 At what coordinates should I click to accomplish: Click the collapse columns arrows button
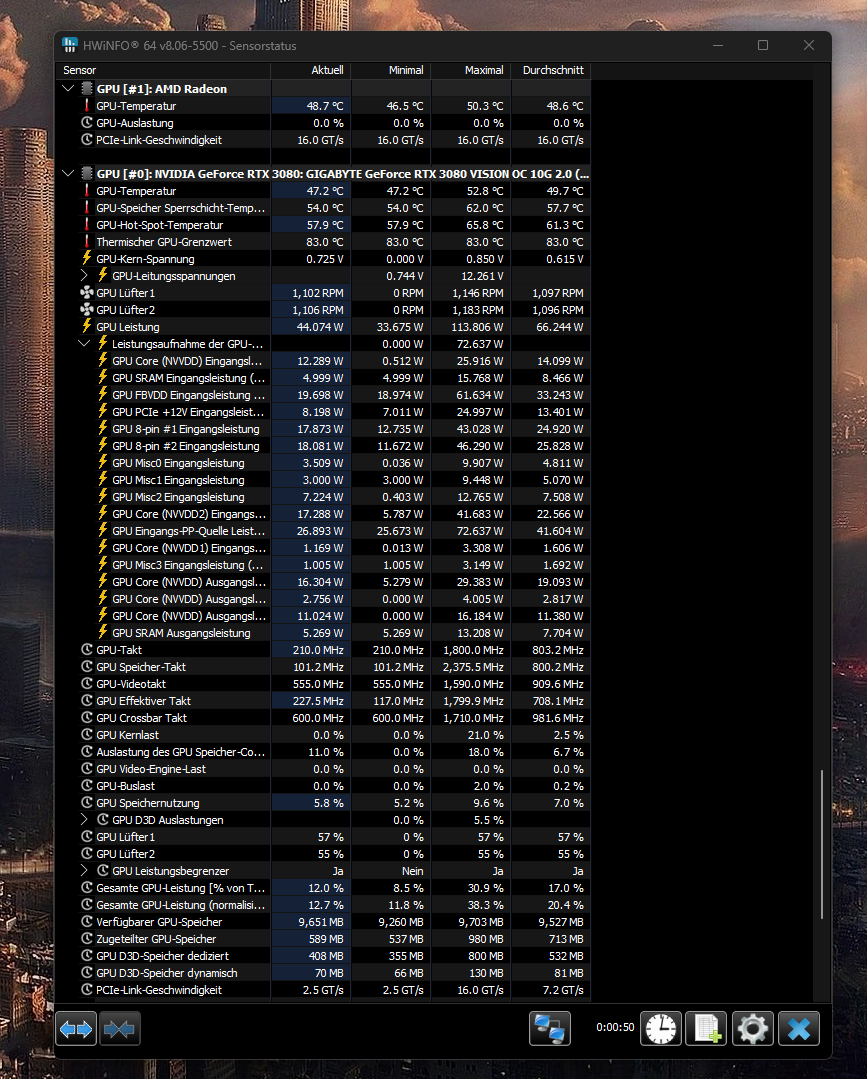pyautogui.click(x=120, y=1029)
